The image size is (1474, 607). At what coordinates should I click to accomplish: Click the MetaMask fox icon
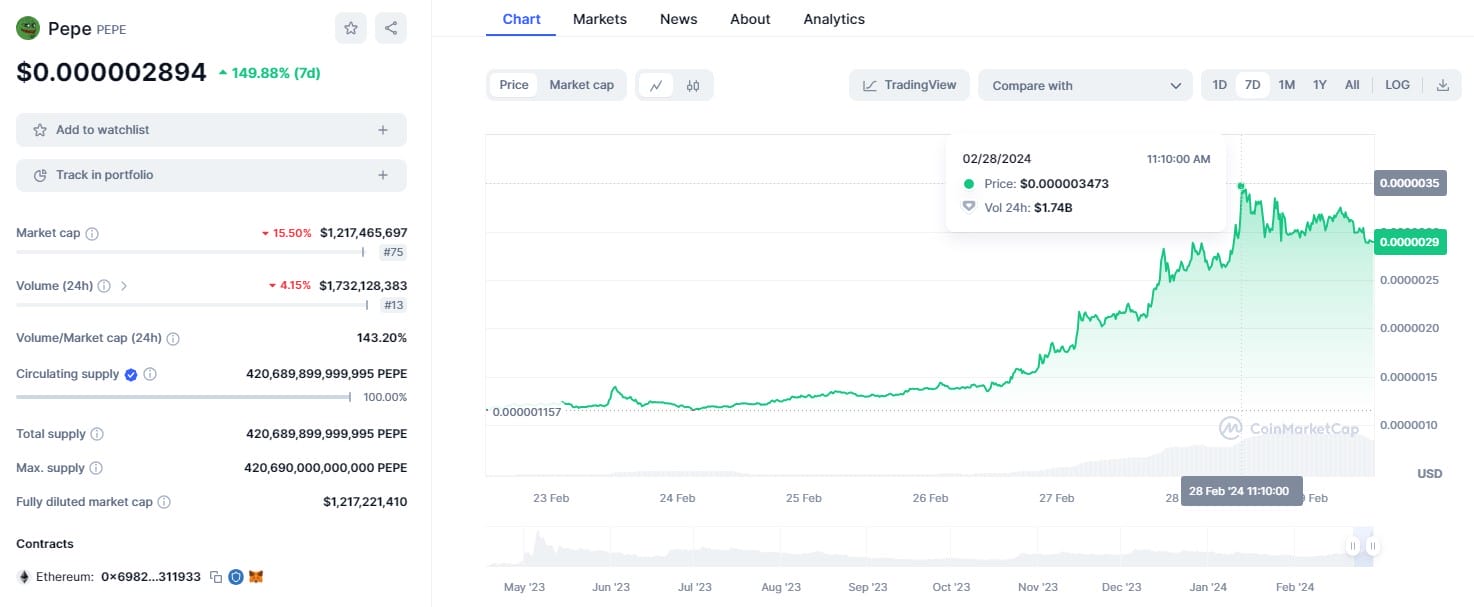click(x=256, y=577)
